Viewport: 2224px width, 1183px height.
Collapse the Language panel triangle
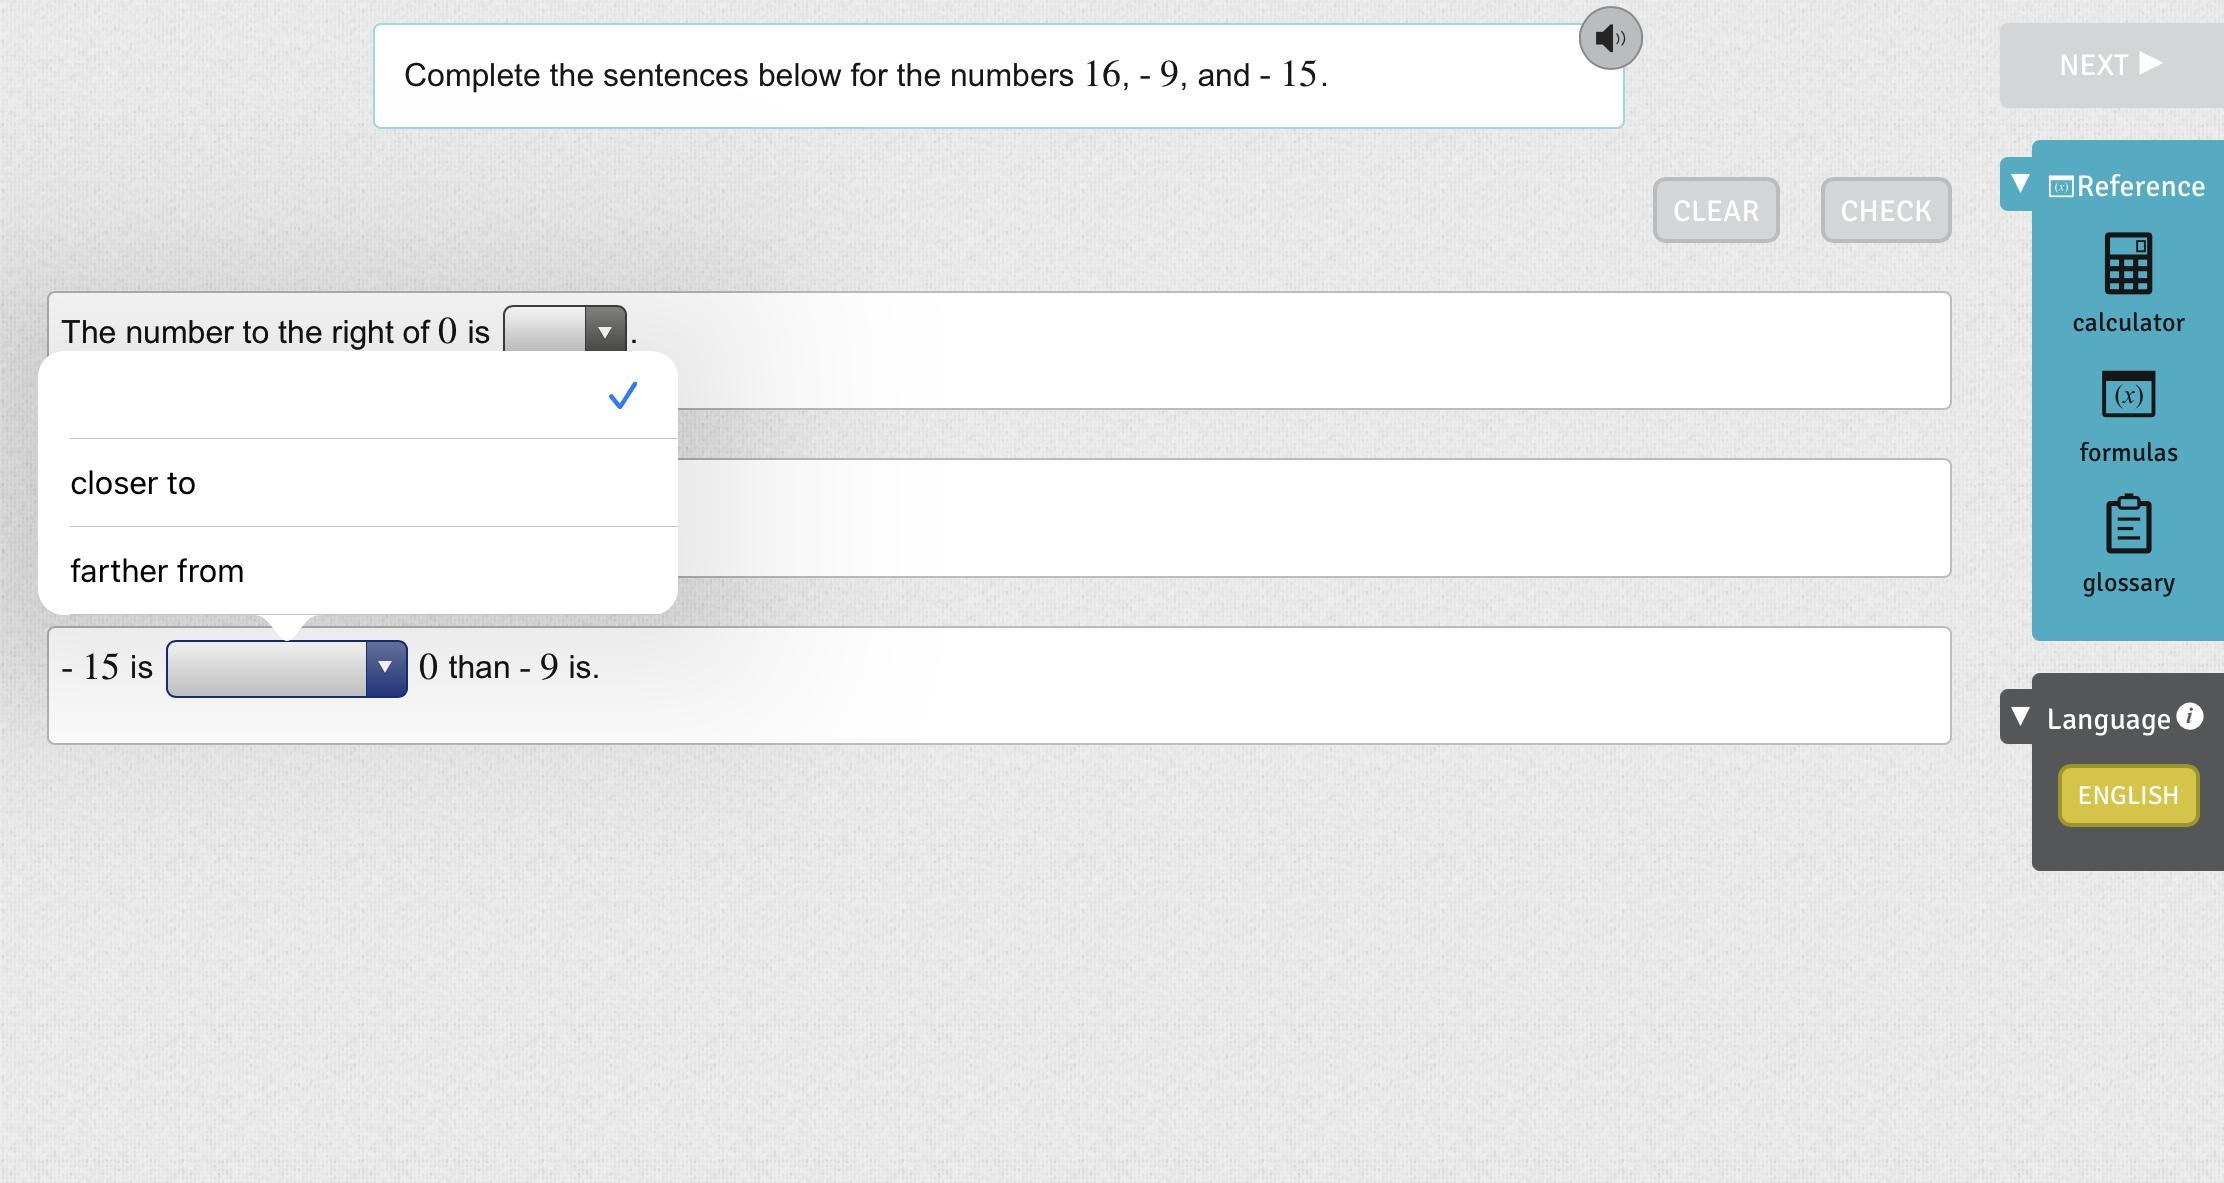[2020, 717]
